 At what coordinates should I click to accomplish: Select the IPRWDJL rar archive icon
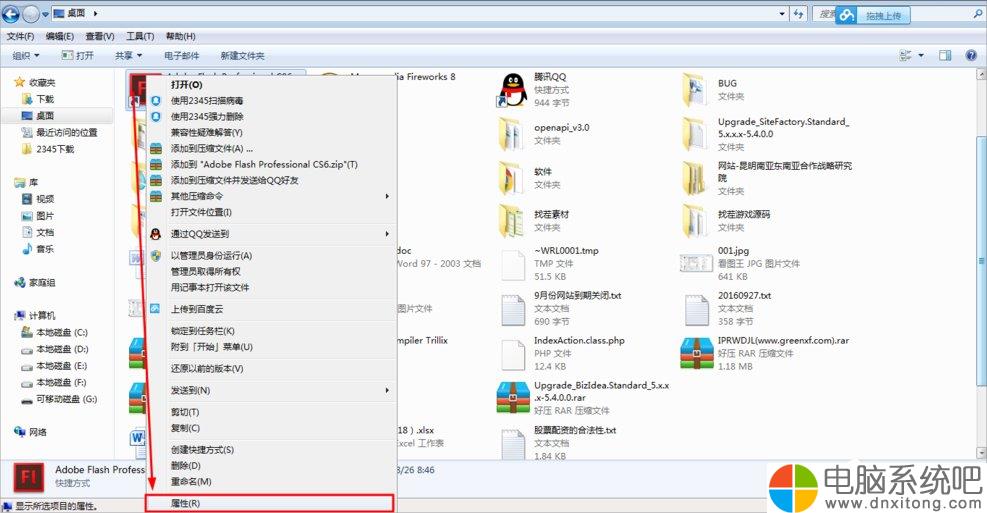pyautogui.click(x=696, y=353)
